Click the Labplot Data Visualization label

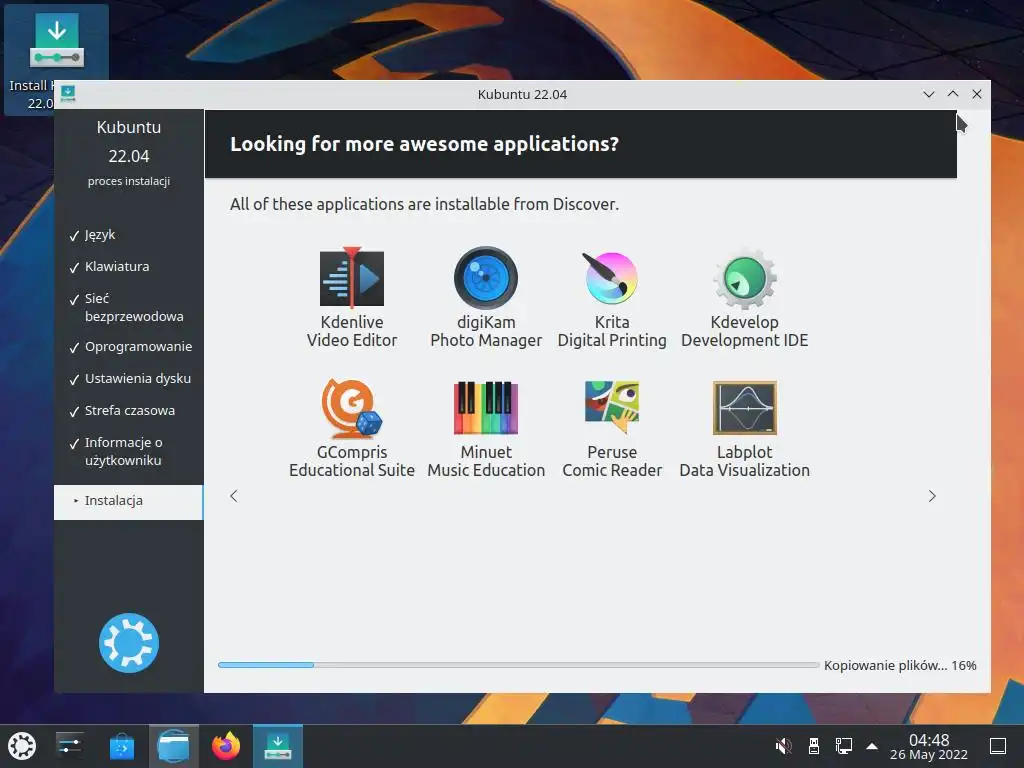point(744,461)
